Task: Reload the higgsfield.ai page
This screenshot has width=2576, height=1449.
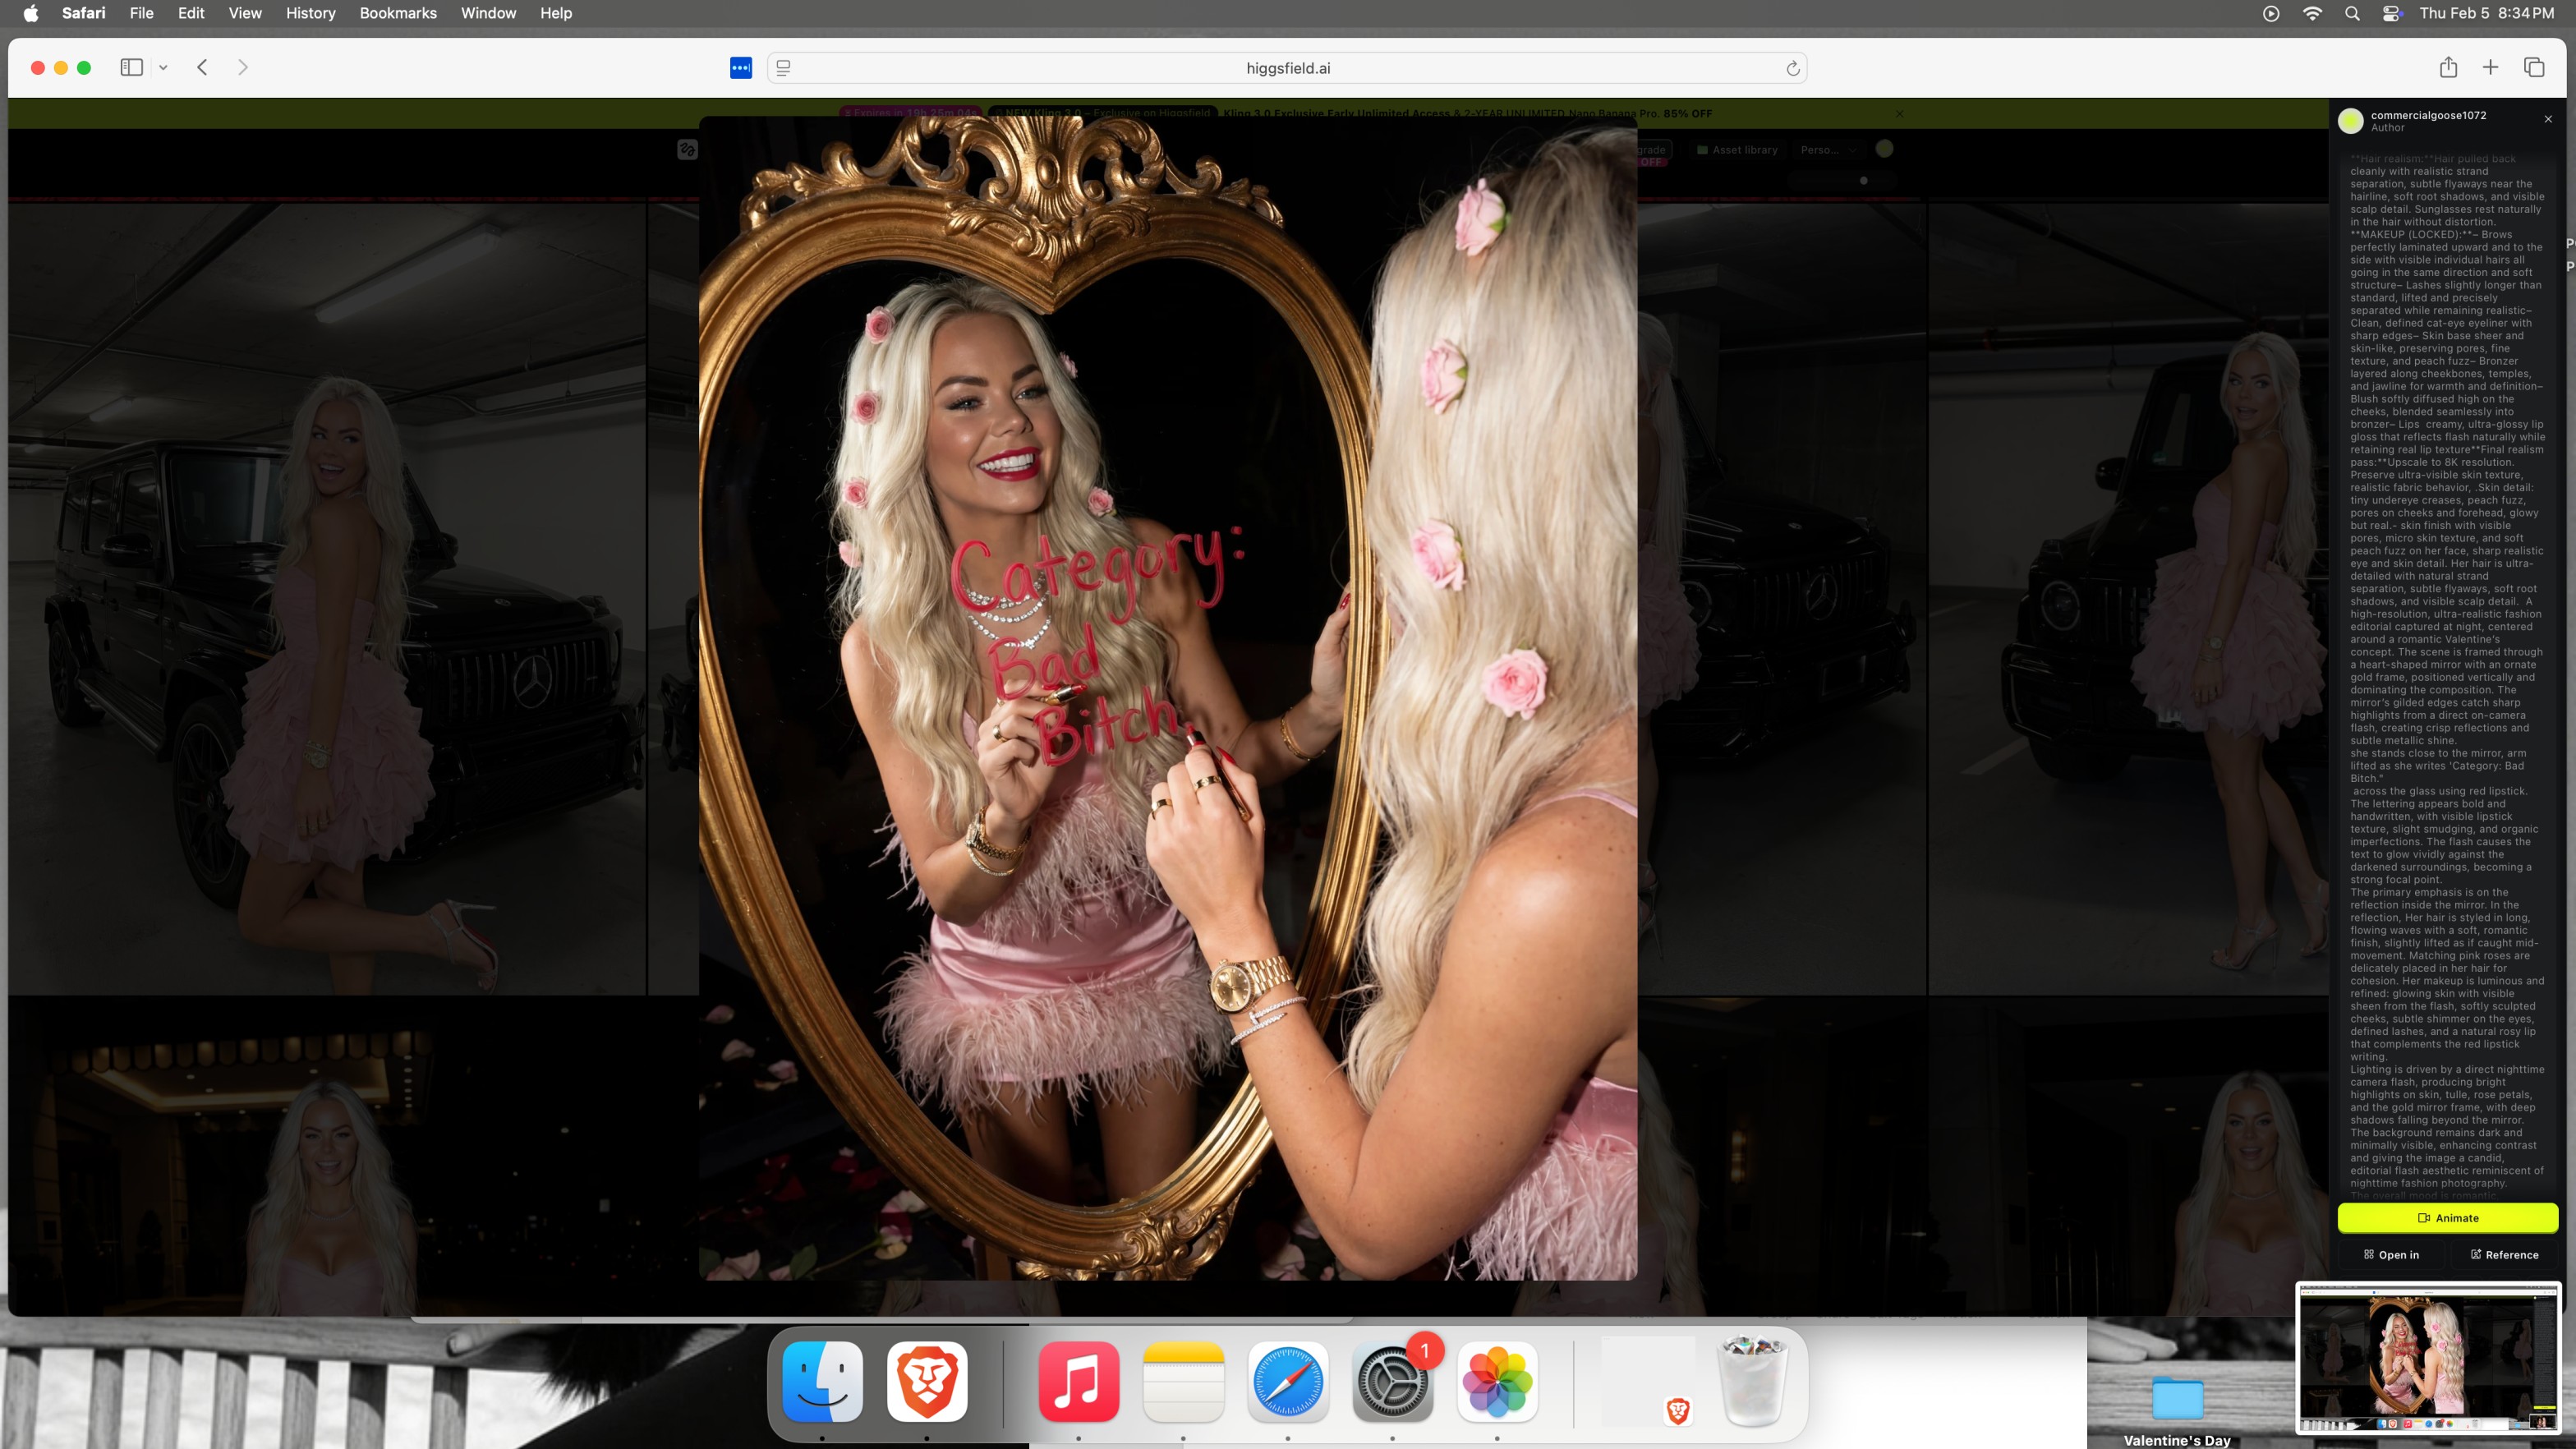Action: tap(1792, 68)
